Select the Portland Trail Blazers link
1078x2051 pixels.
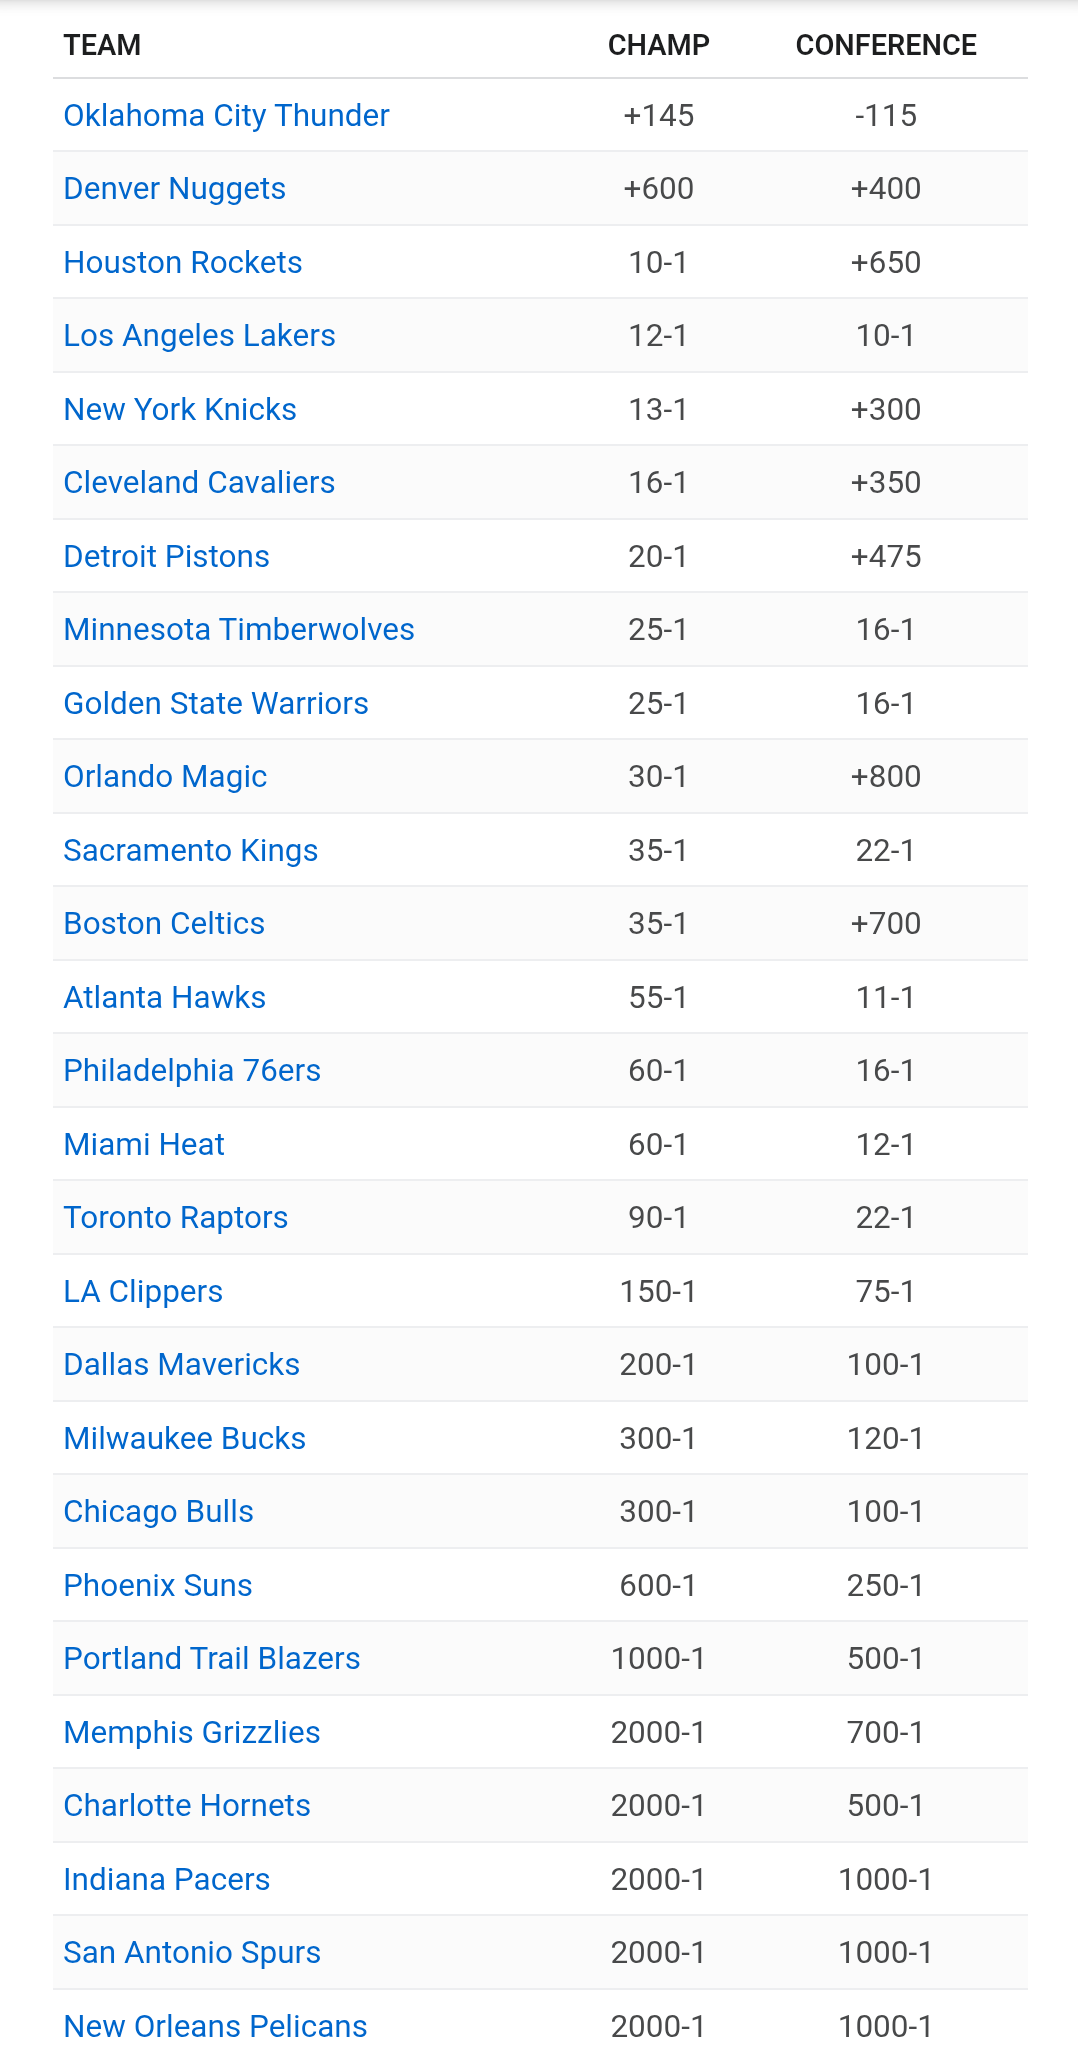211,1658
